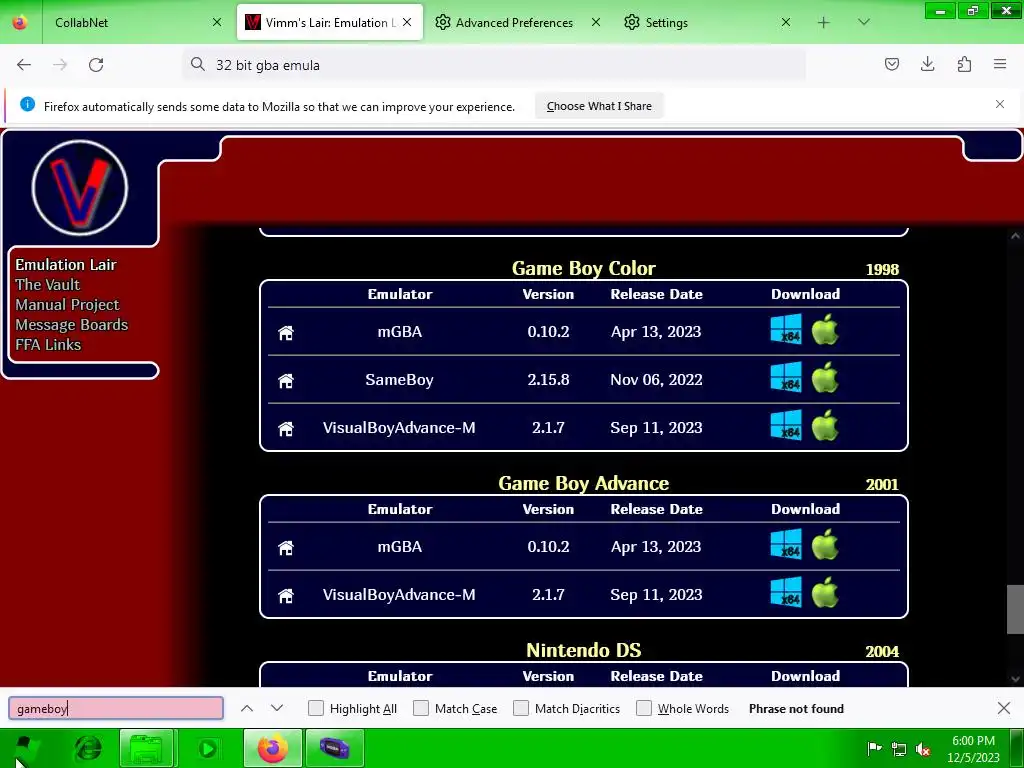Viewport: 1024px width, 768px height.
Task: Open a new browser tab
Action: pos(824,22)
